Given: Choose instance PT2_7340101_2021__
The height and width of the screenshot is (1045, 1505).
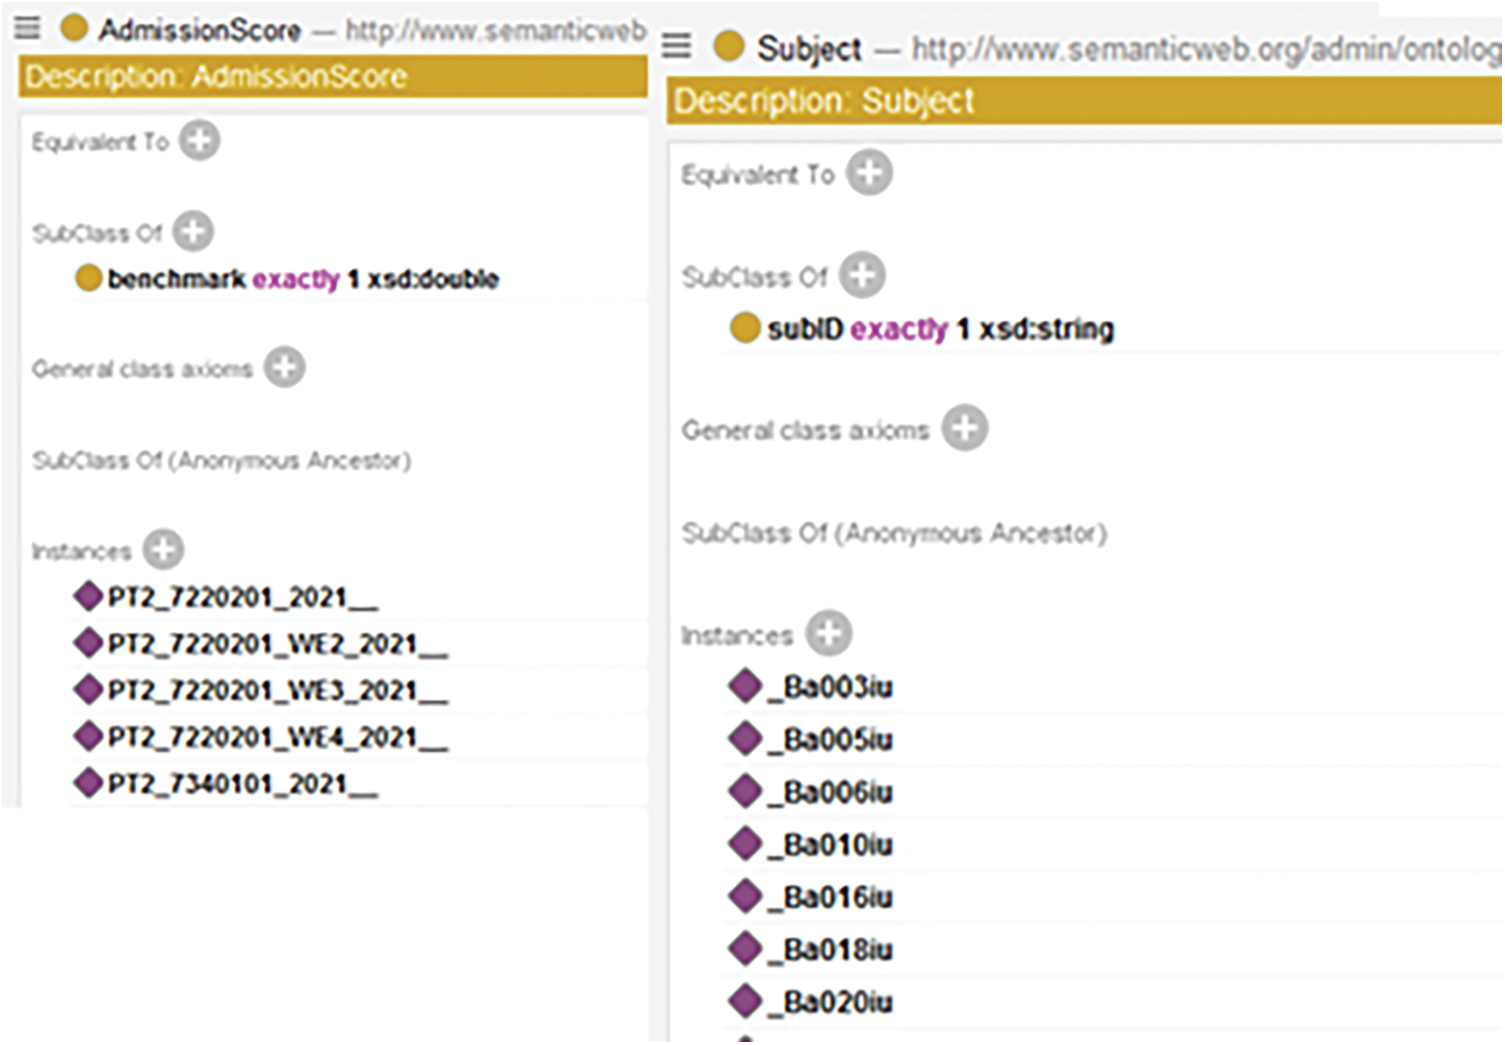Looking at the screenshot, I should tap(242, 784).
